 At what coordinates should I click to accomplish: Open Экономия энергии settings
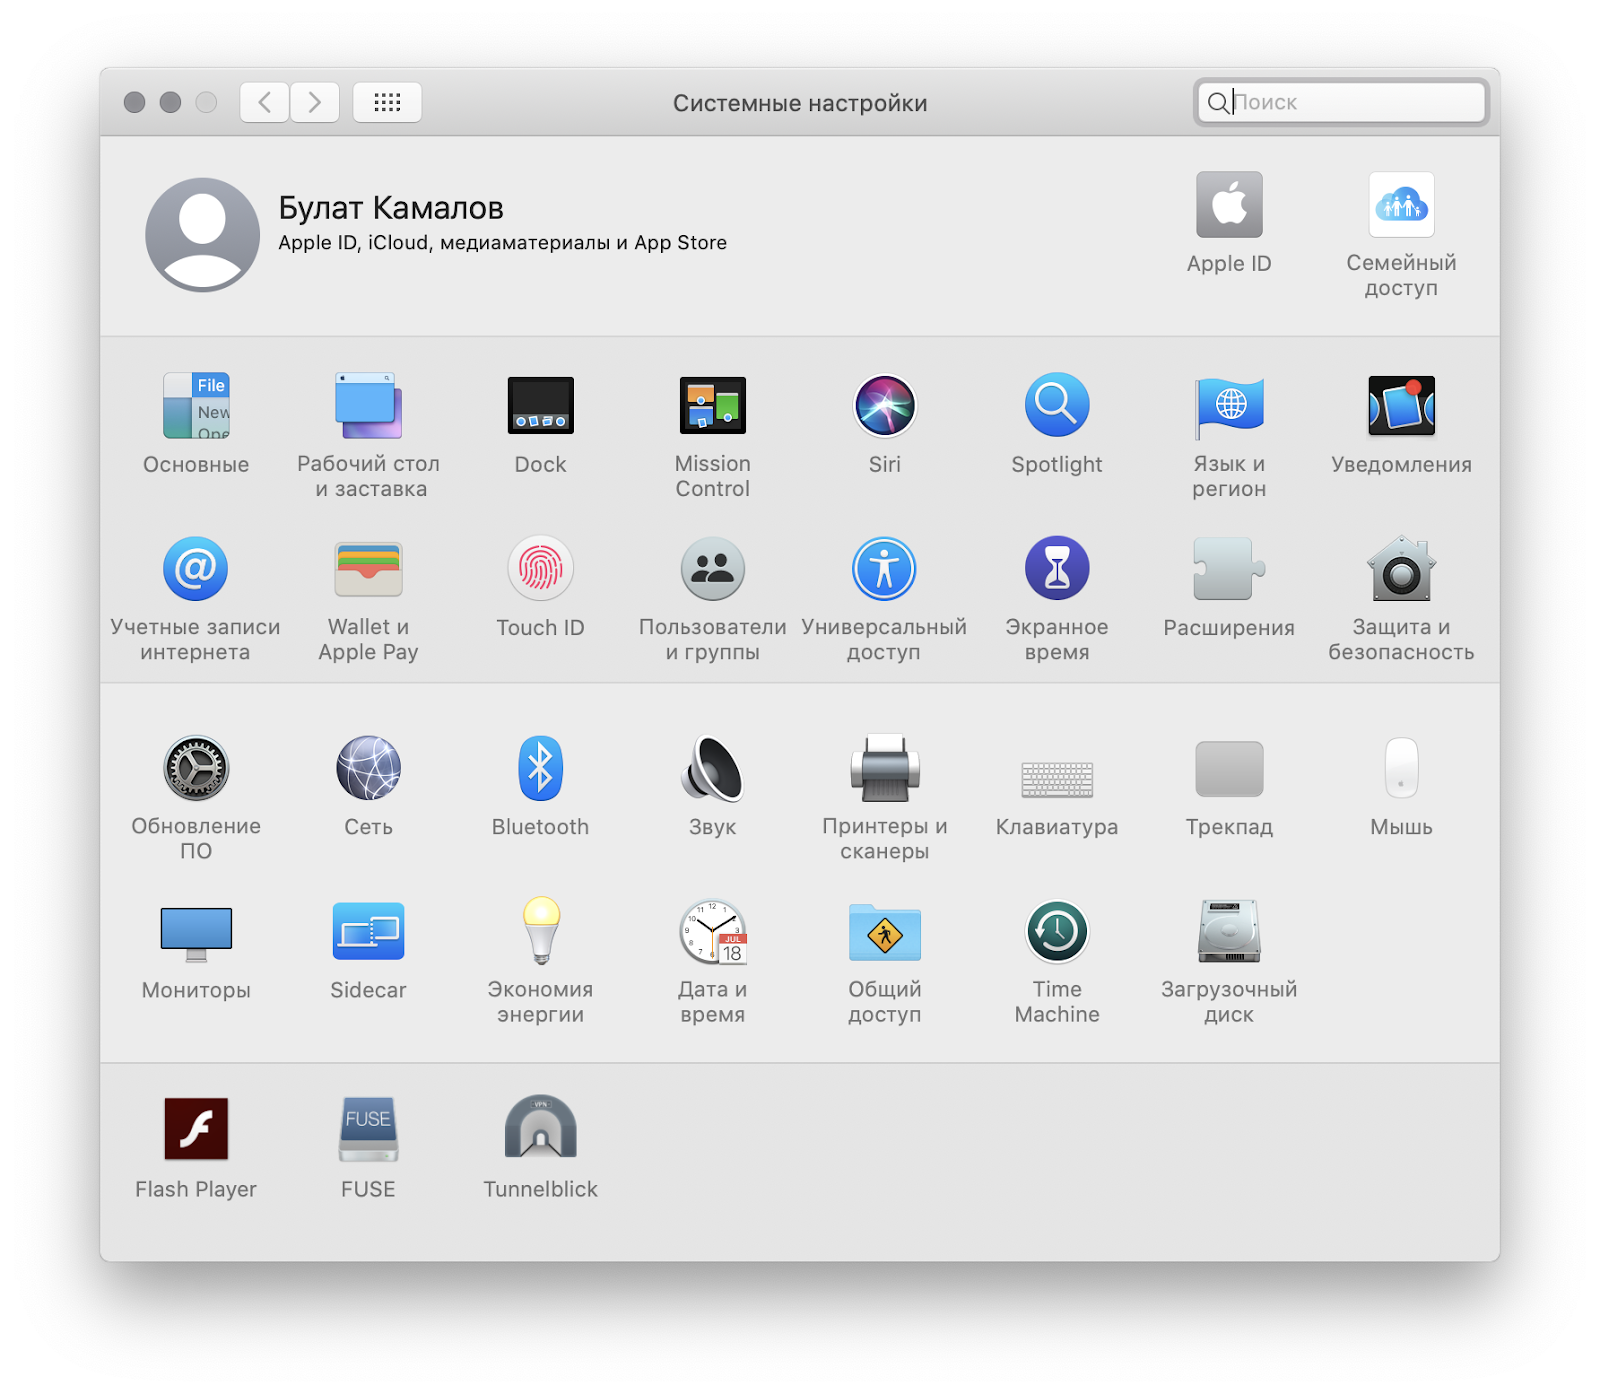pos(541,932)
